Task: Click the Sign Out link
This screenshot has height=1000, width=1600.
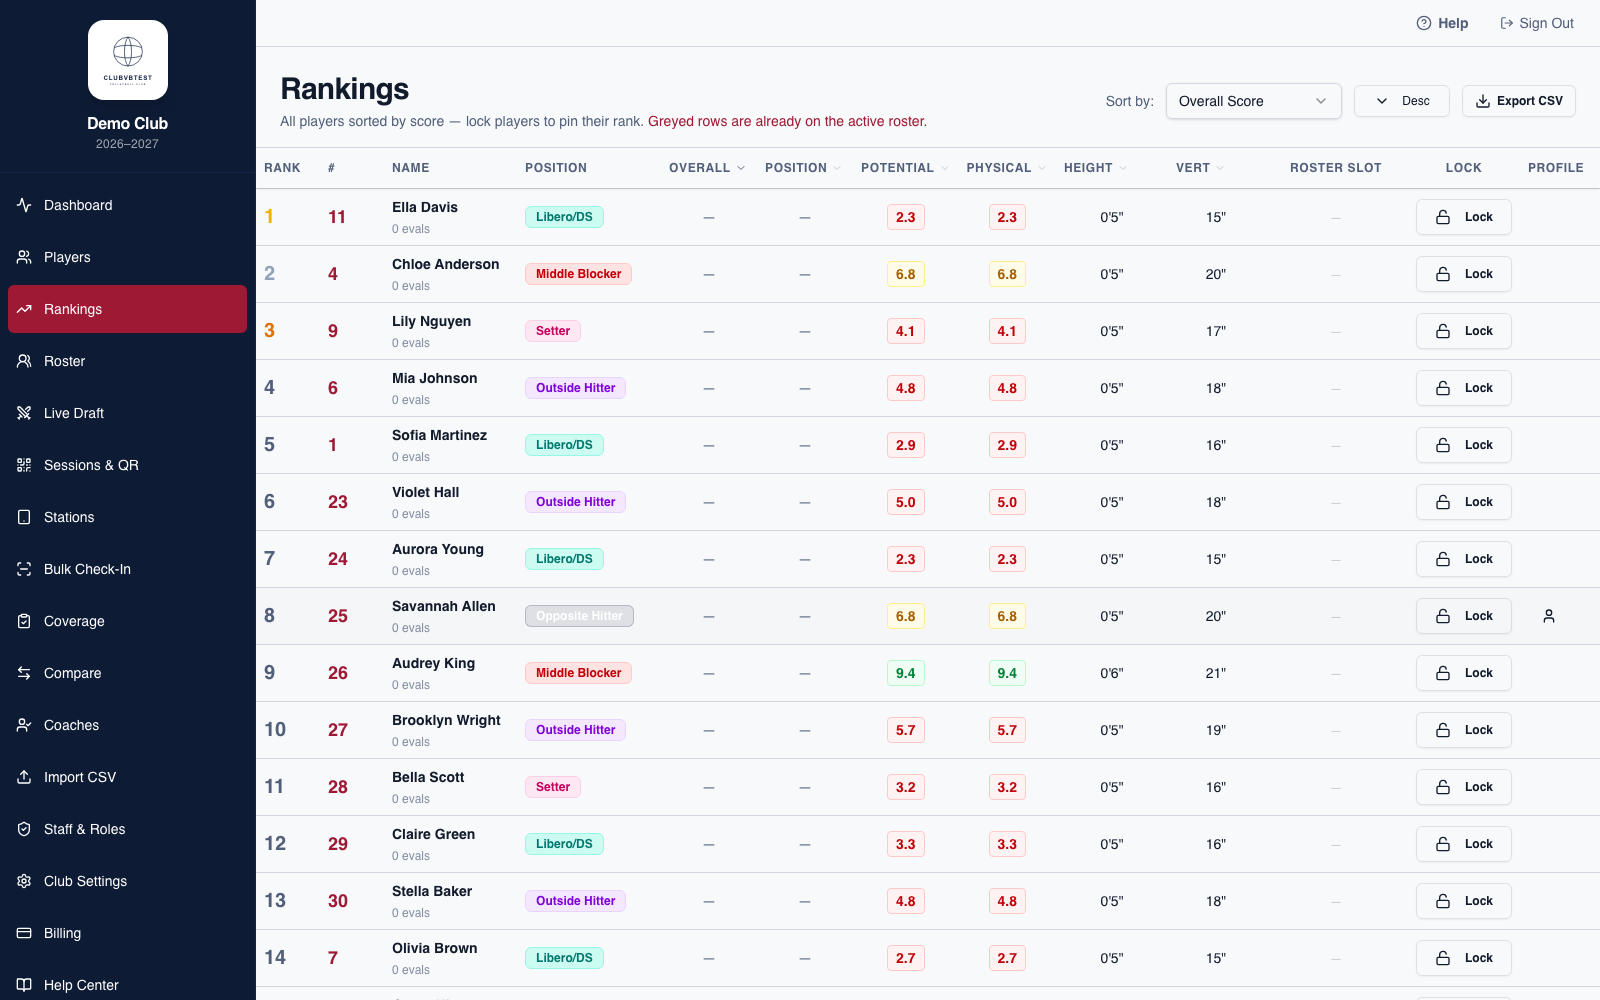Action: (x=1537, y=23)
